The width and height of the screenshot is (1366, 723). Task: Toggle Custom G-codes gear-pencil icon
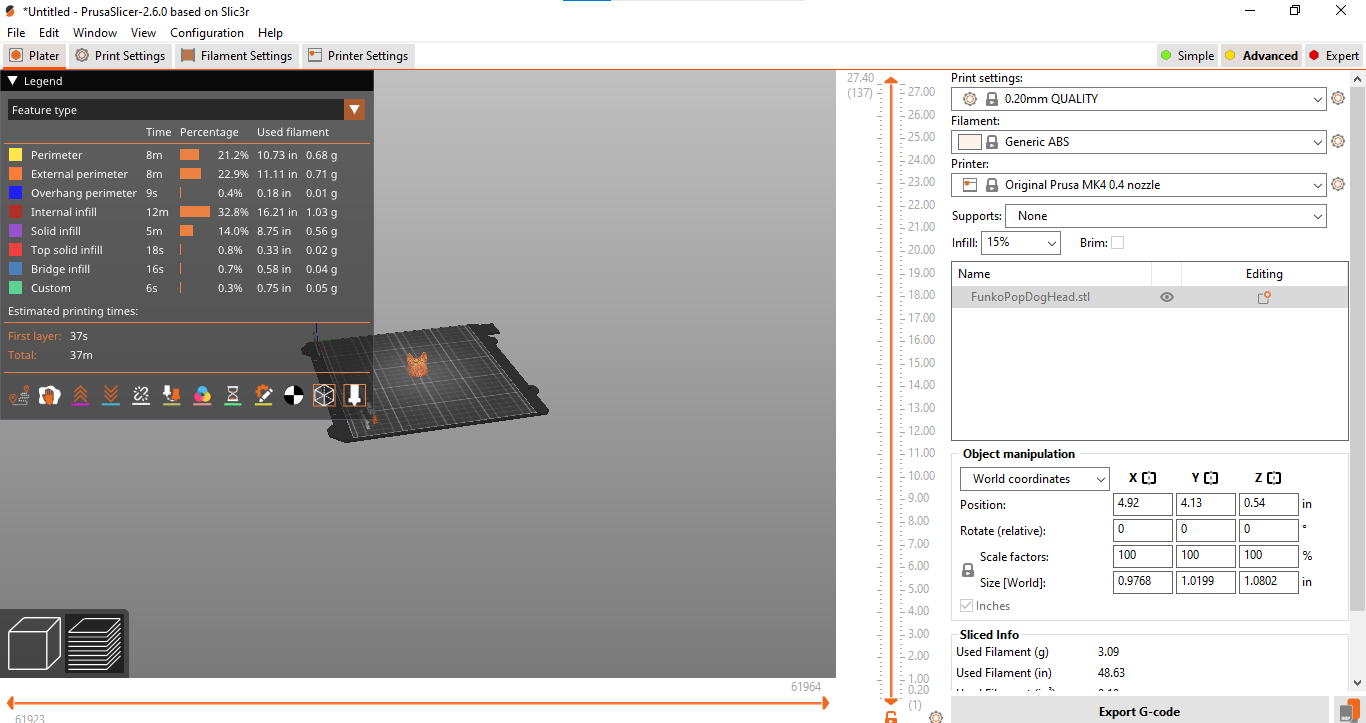click(263, 395)
